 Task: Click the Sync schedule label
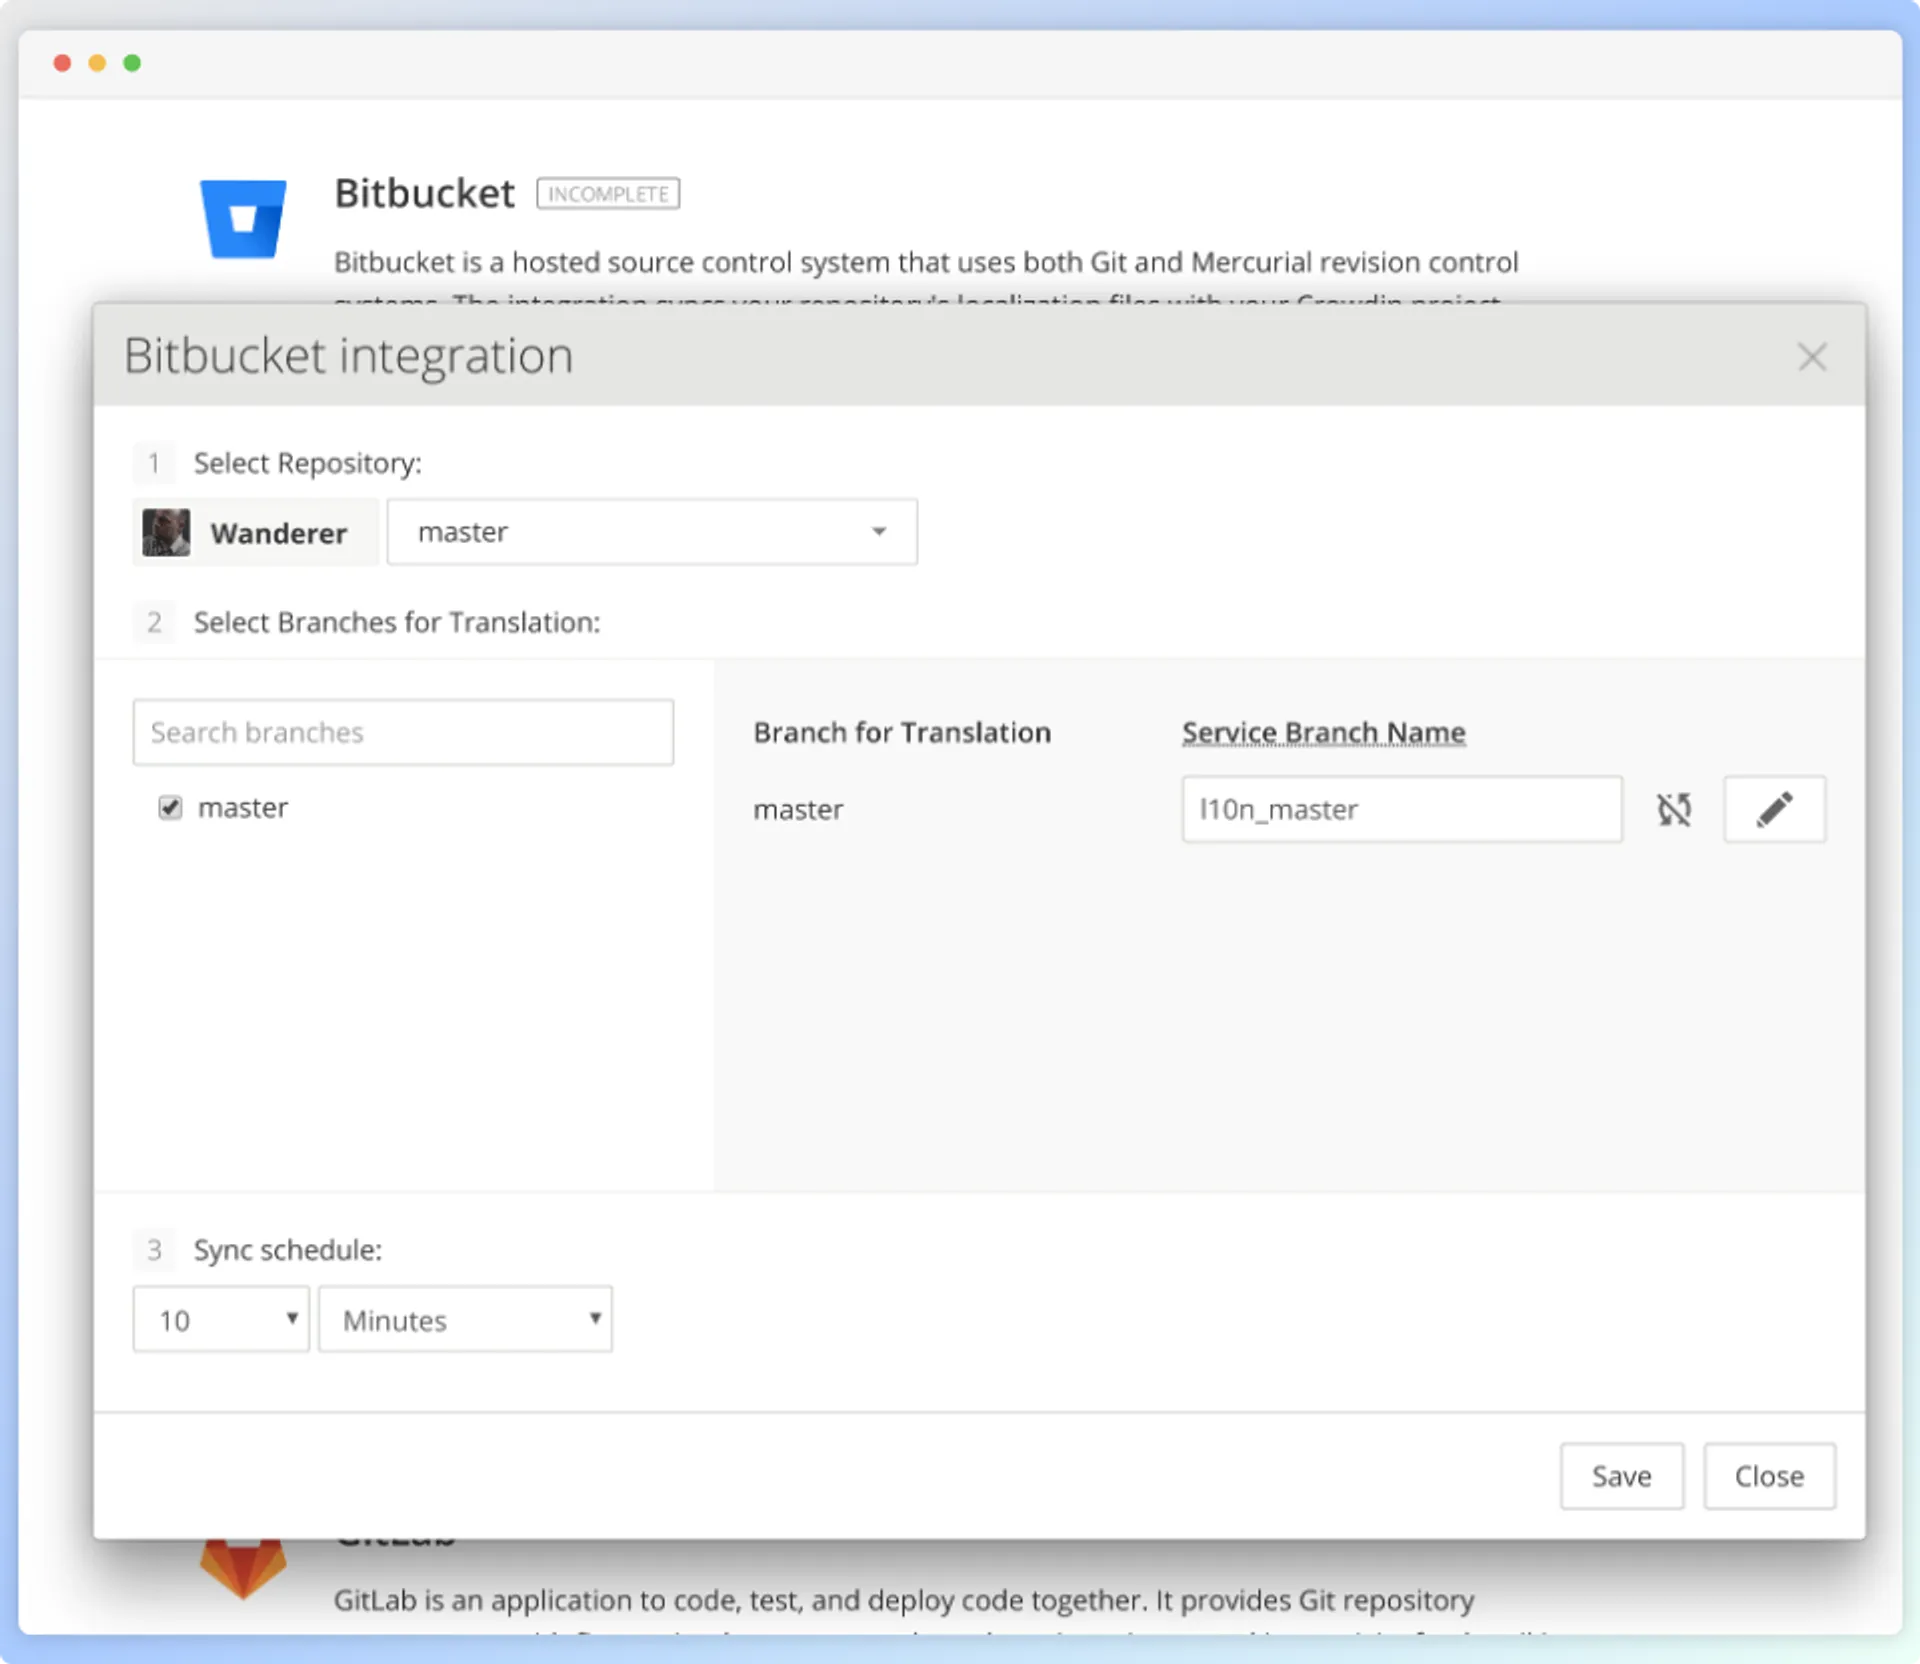pos(288,1250)
